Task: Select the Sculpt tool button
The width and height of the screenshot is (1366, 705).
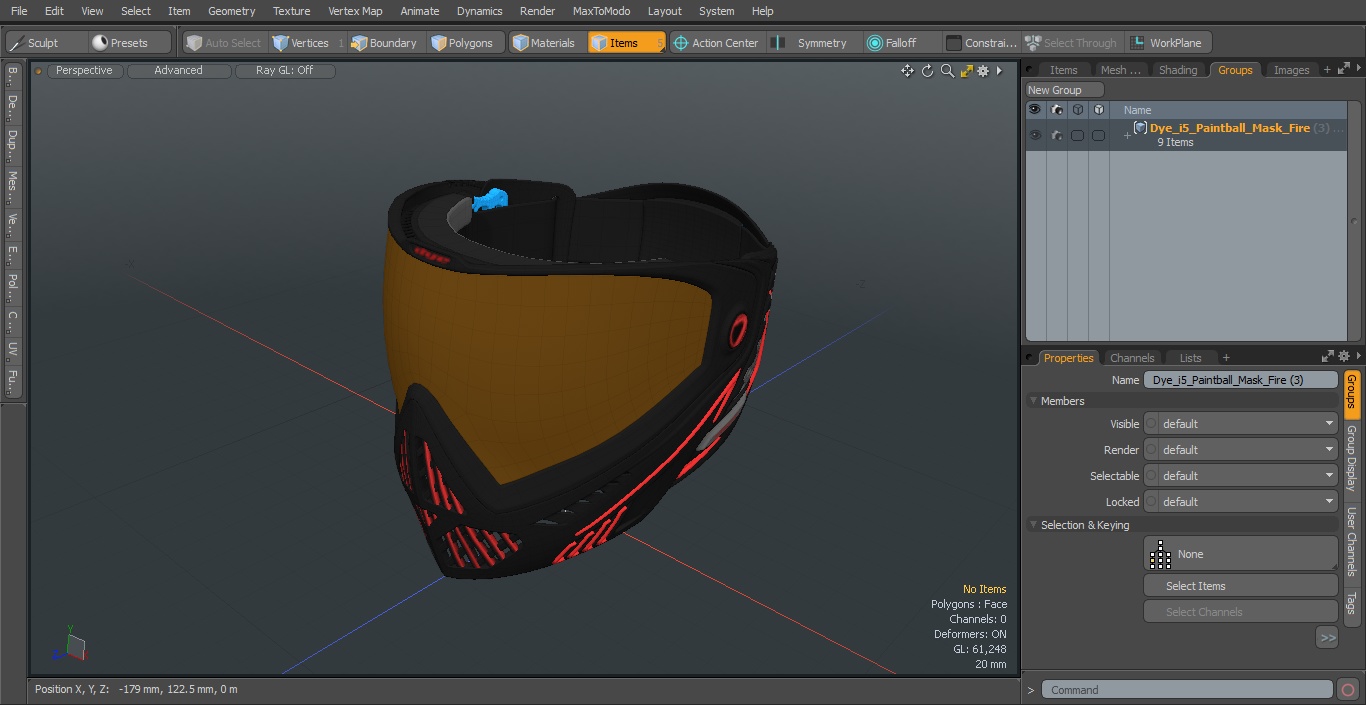Action: pos(45,43)
